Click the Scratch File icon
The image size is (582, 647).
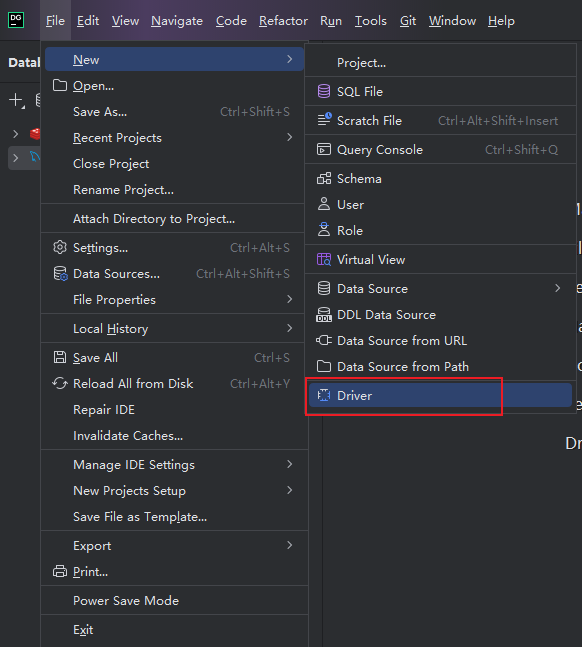tap(324, 120)
